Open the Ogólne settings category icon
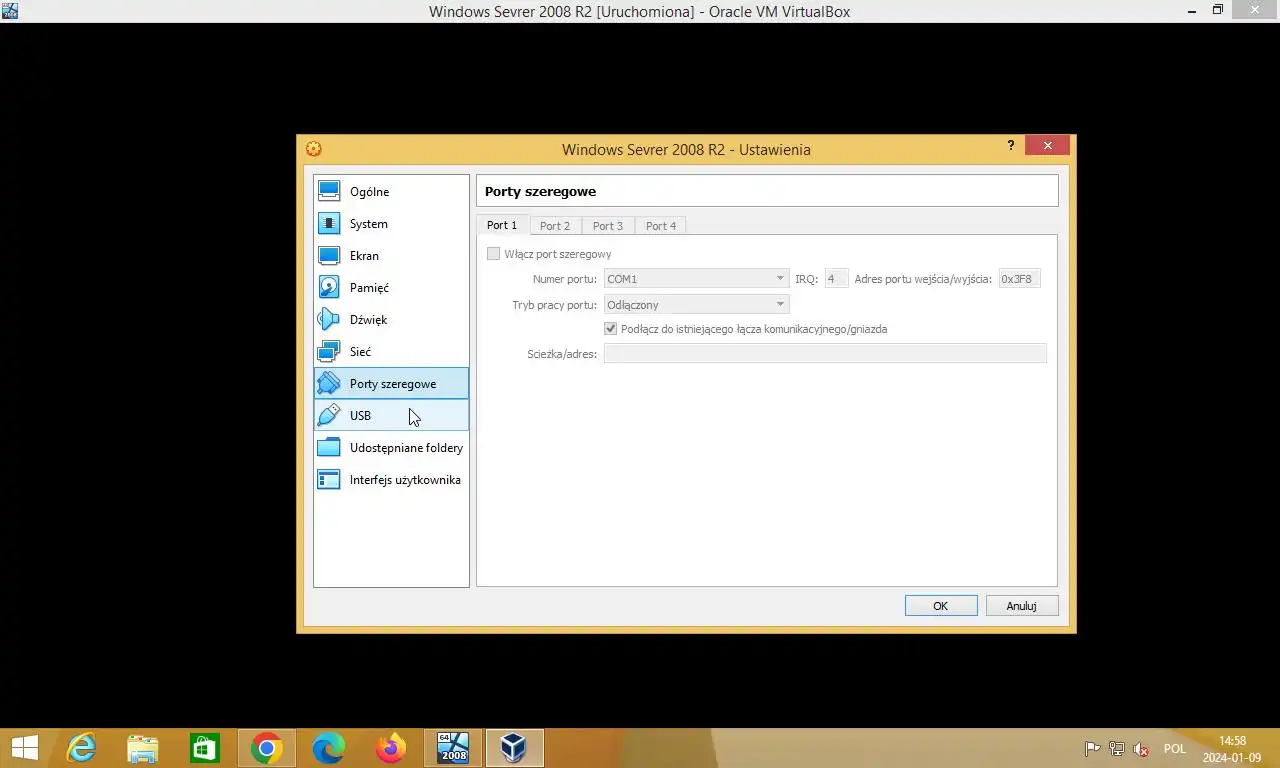The width and height of the screenshot is (1280, 768). click(x=329, y=191)
